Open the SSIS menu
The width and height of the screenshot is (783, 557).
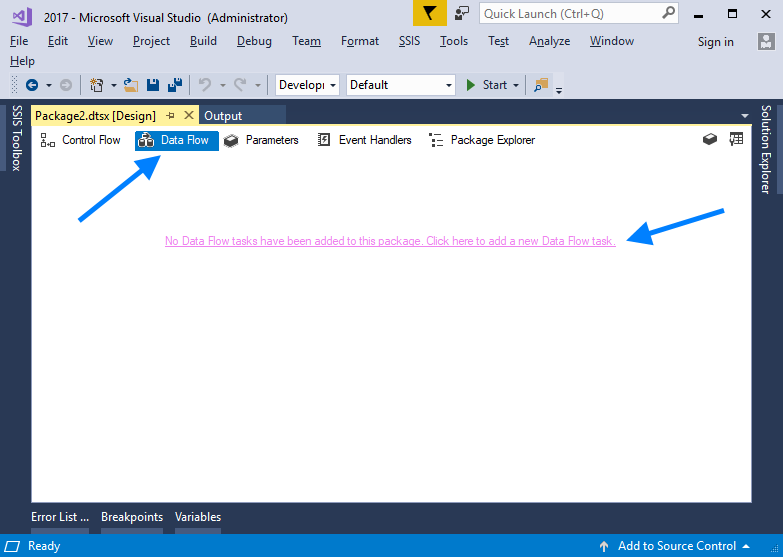click(409, 41)
